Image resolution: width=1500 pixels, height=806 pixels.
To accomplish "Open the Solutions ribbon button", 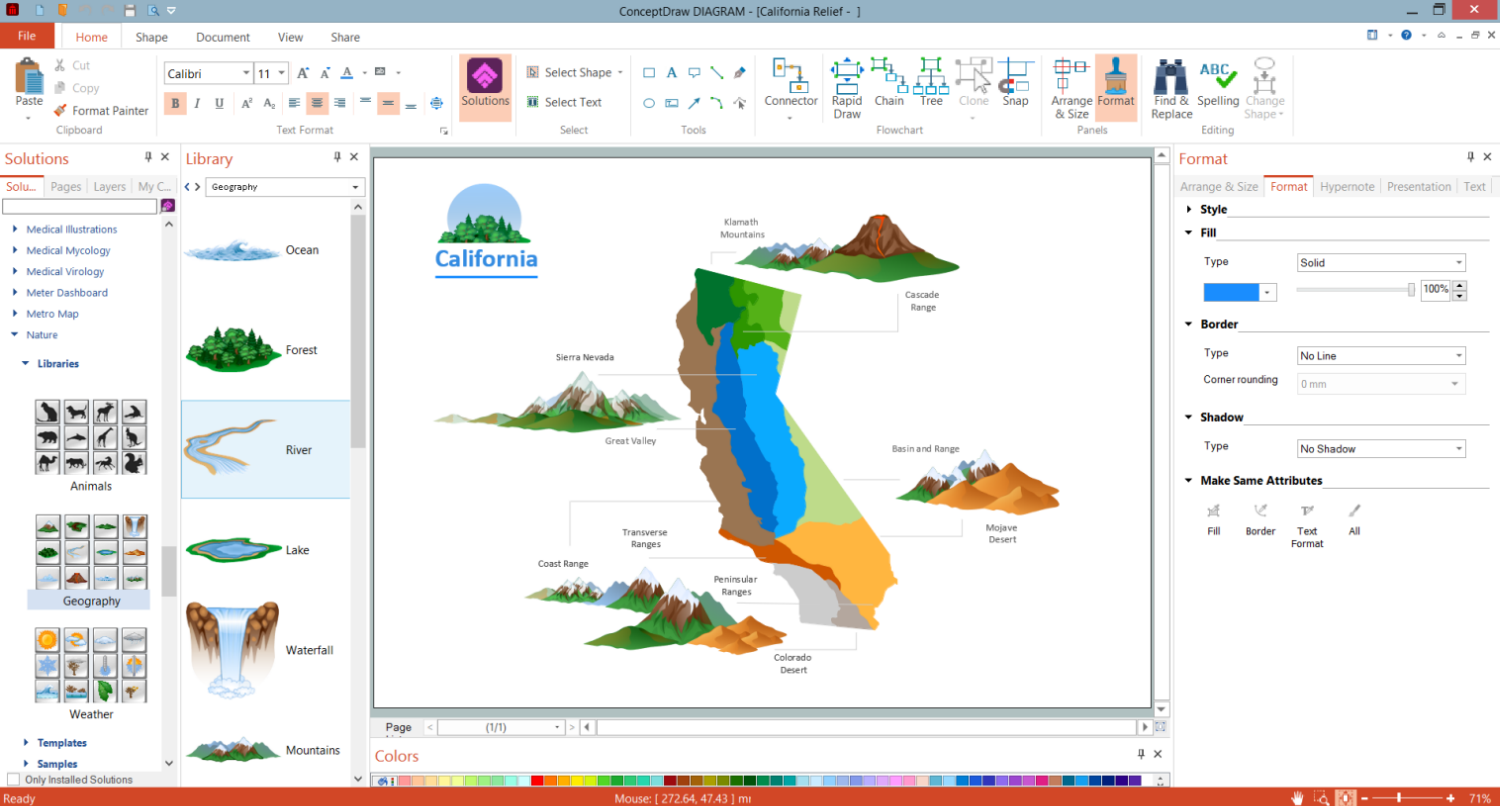I will pyautogui.click(x=485, y=87).
